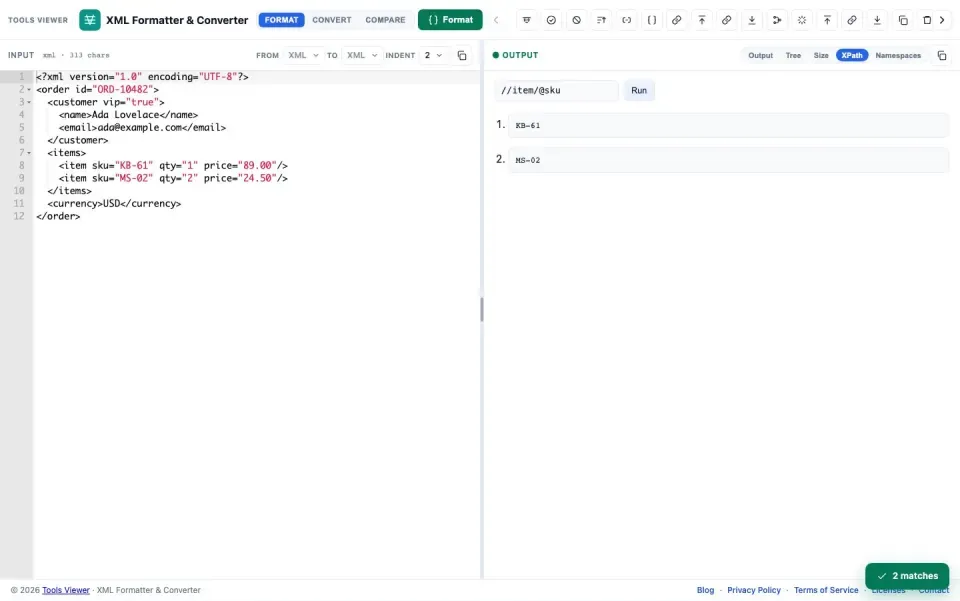
Task: Click the XML Formatter app logo icon
Action: (90, 20)
